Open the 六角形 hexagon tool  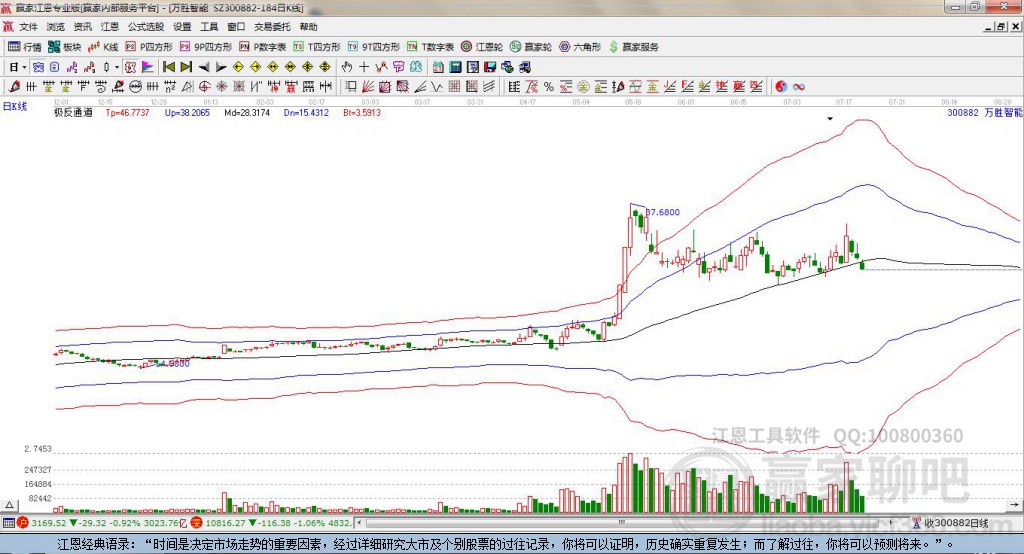tap(580, 47)
